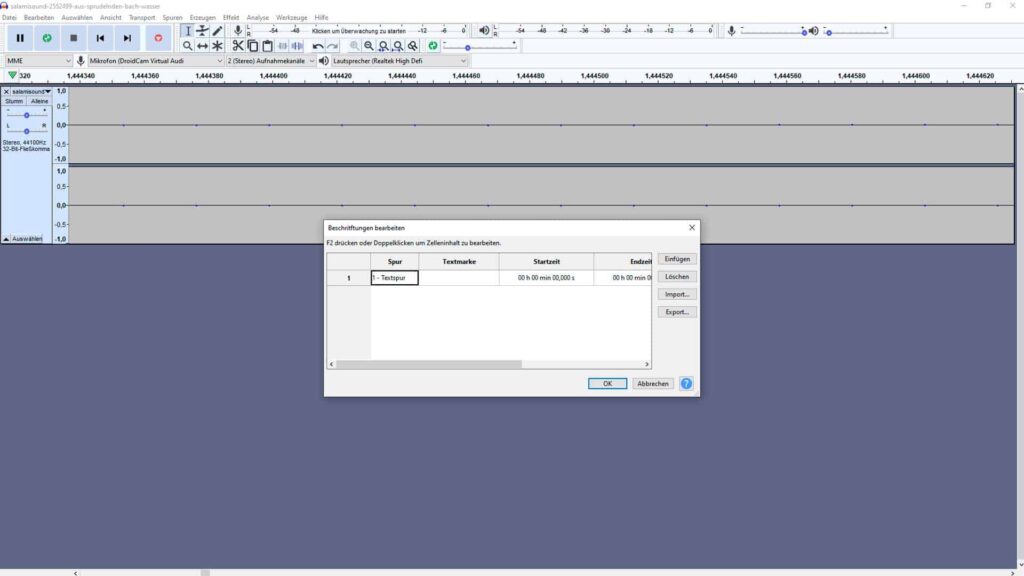This screenshot has height=576, width=1024.
Task: Select the Envelope tool
Action: (x=202, y=31)
